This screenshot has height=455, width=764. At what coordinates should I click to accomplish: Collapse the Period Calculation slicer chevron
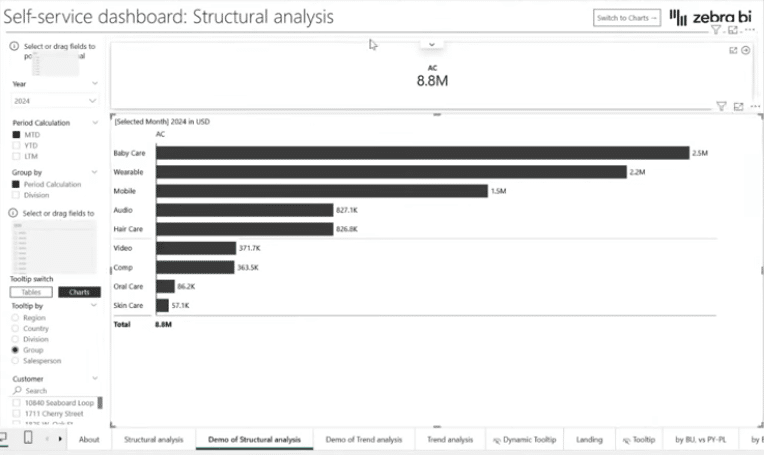click(x=95, y=122)
